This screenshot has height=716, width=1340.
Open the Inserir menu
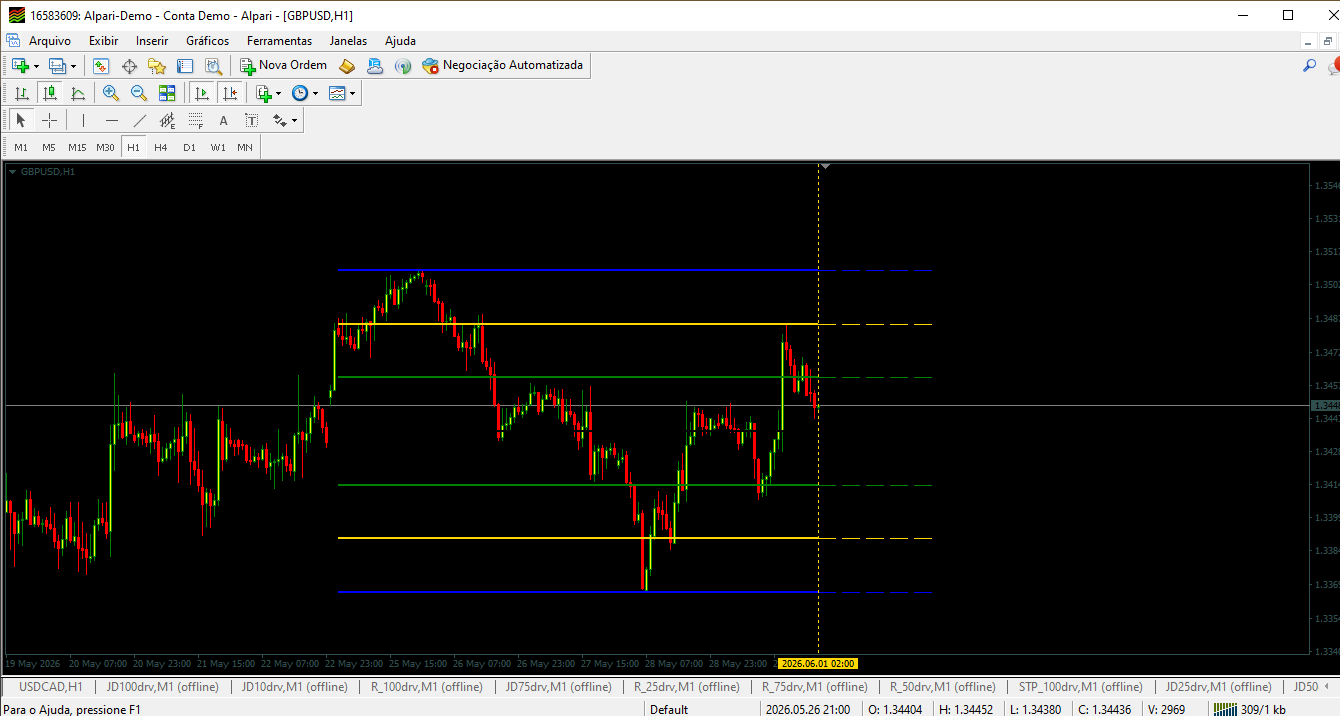coord(152,41)
